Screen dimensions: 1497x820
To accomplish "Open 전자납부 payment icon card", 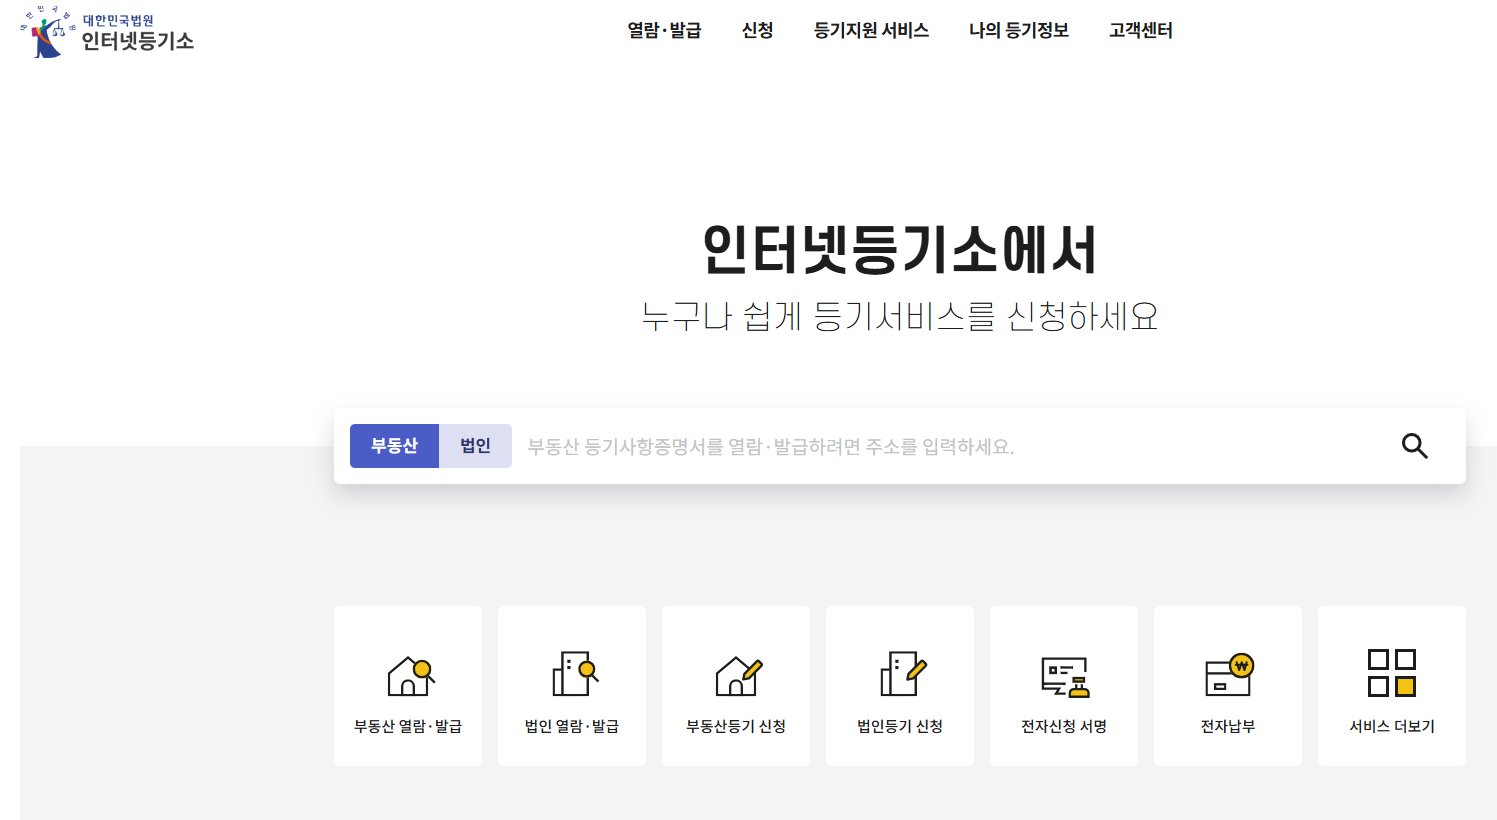I will [x=1228, y=686].
